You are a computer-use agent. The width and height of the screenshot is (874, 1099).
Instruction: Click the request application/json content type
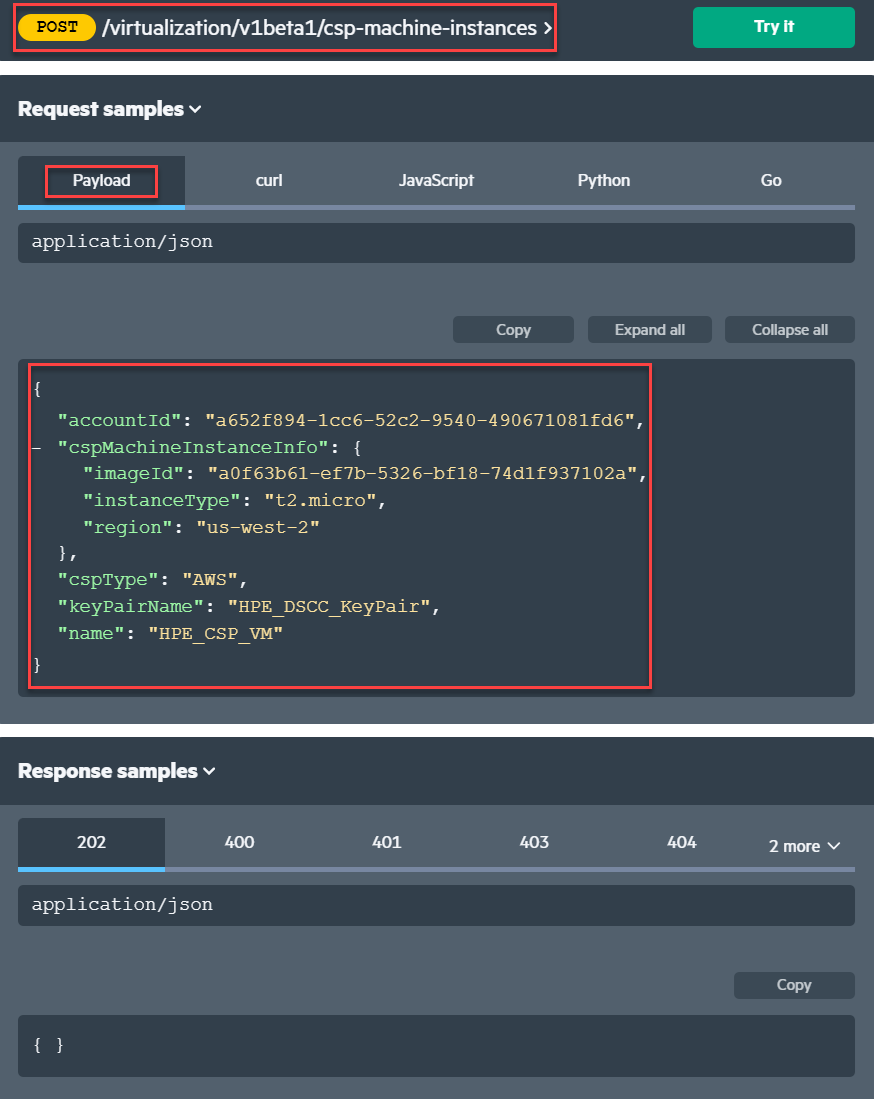point(436,243)
